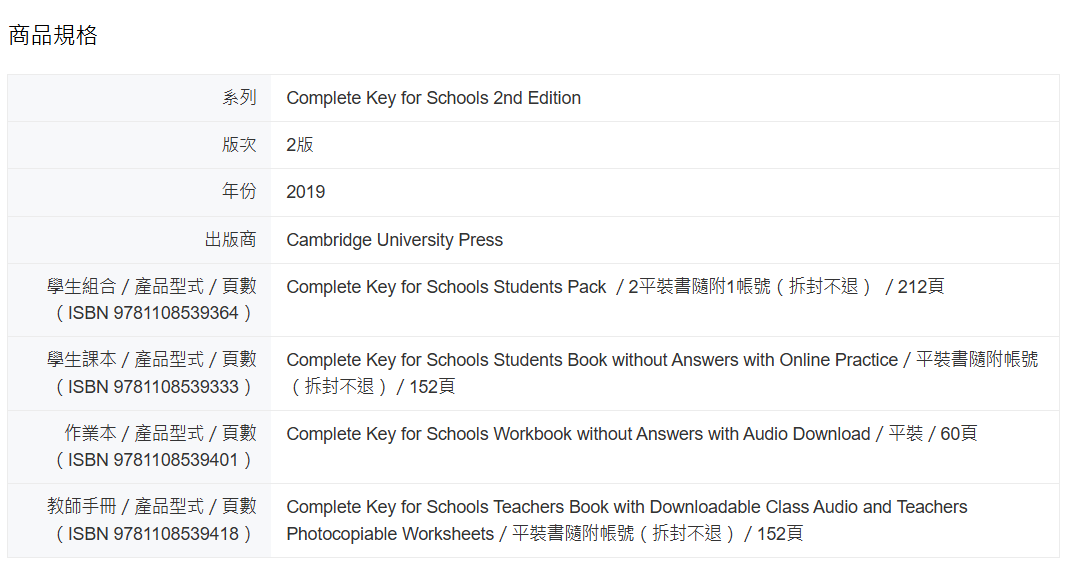Select the 版次 row label
The image size is (1089, 588).
(x=239, y=144)
